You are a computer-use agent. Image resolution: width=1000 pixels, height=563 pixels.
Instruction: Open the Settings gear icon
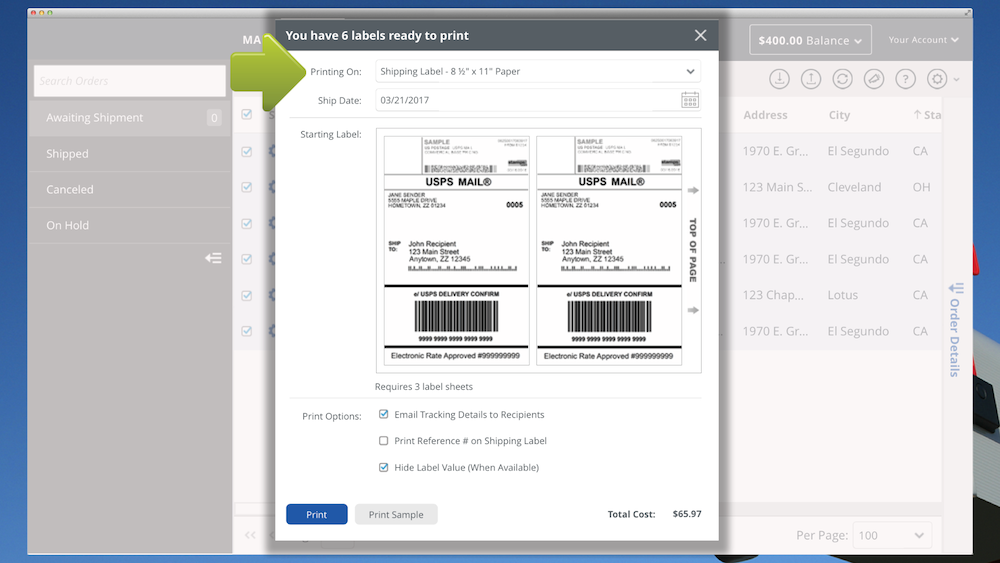click(x=937, y=79)
